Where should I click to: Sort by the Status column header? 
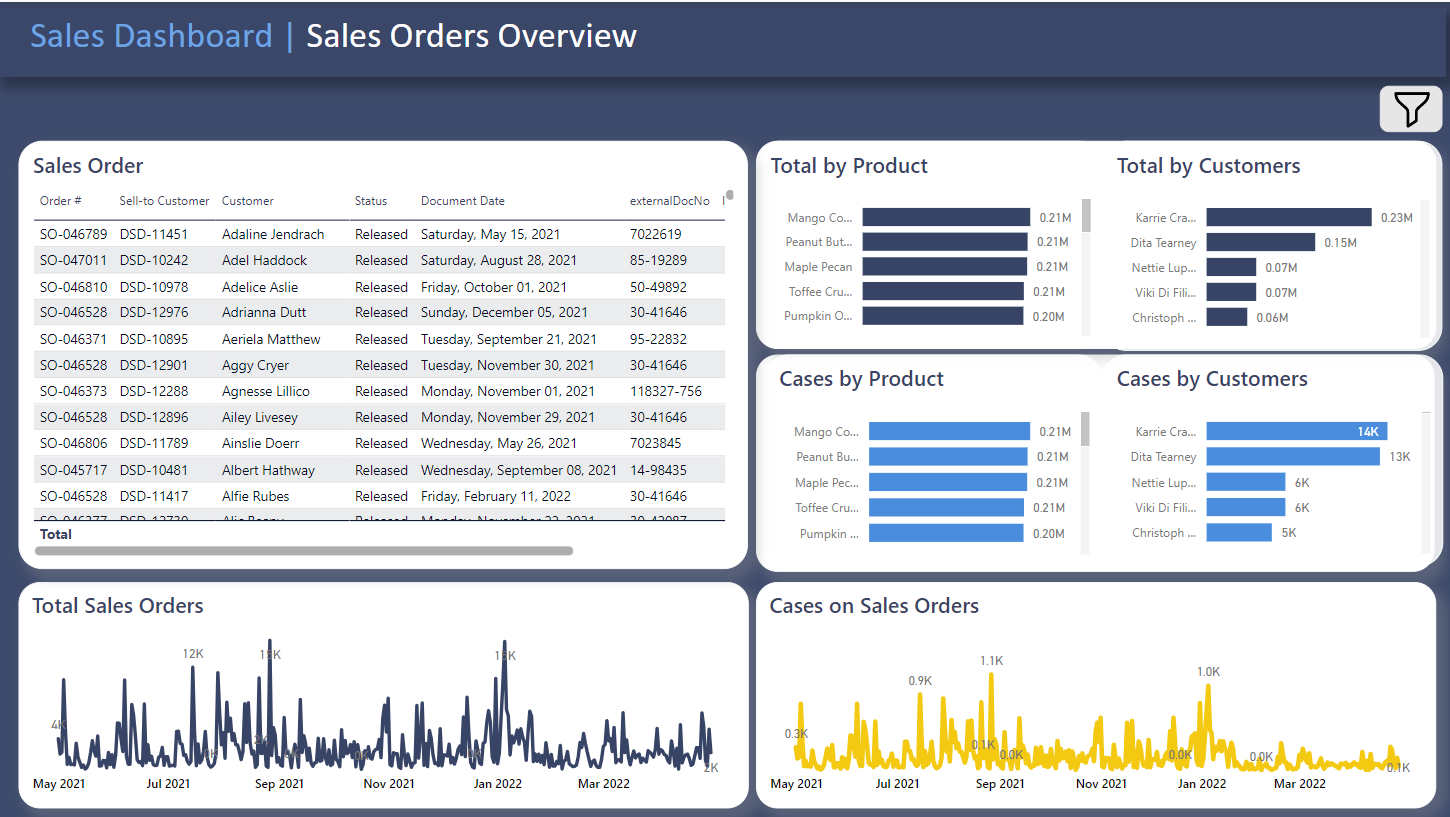371,201
